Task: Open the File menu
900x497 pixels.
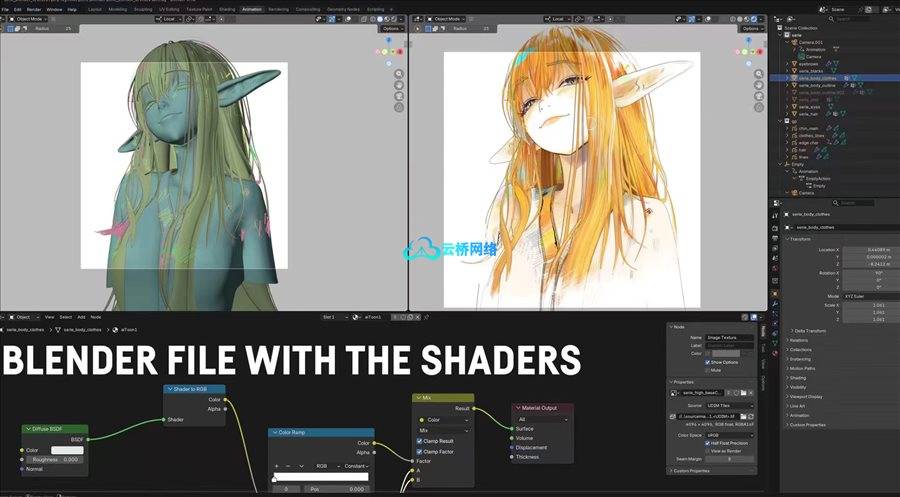Action: tap(5, 10)
